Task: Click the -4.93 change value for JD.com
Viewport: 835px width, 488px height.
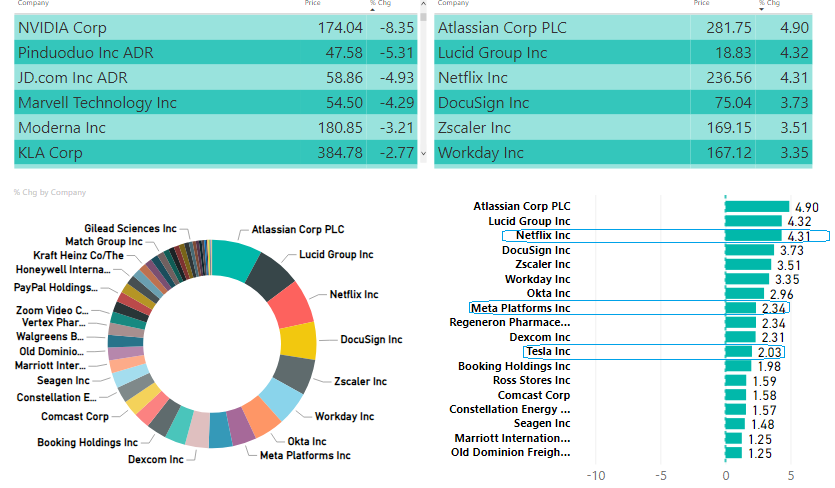Action: (397, 78)
